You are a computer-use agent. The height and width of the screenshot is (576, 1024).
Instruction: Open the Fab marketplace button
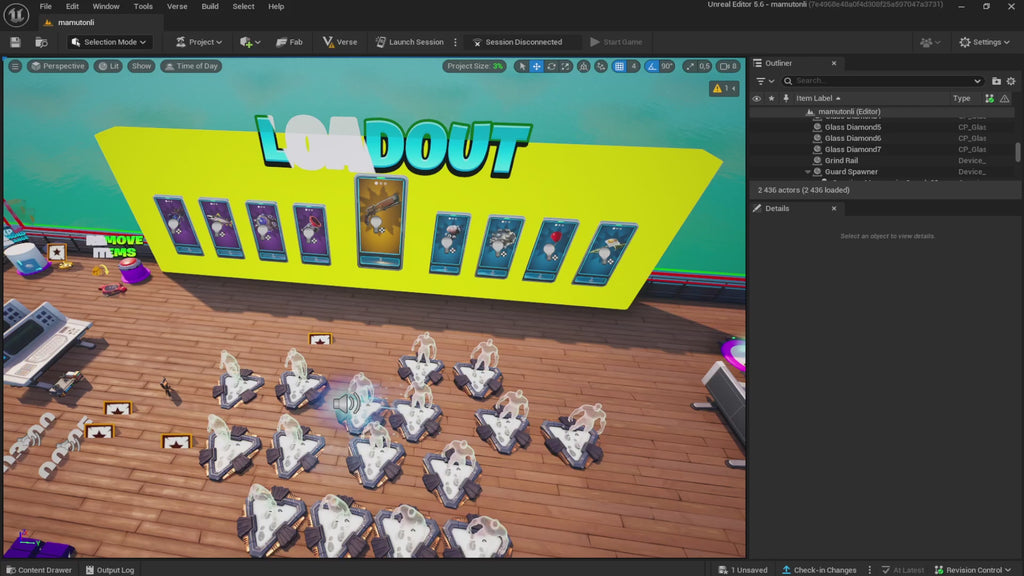tap(289, 42)
